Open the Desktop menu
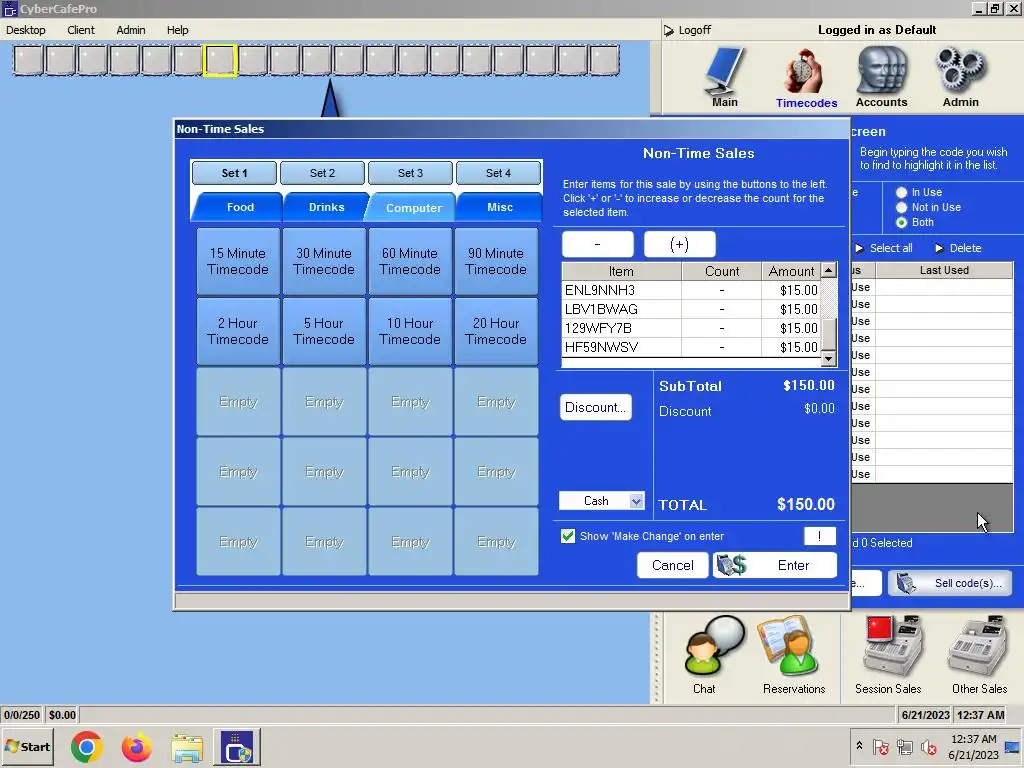The height and width of the screenshot is (768, 1024). pyautogui.click(x=25, y=30)
